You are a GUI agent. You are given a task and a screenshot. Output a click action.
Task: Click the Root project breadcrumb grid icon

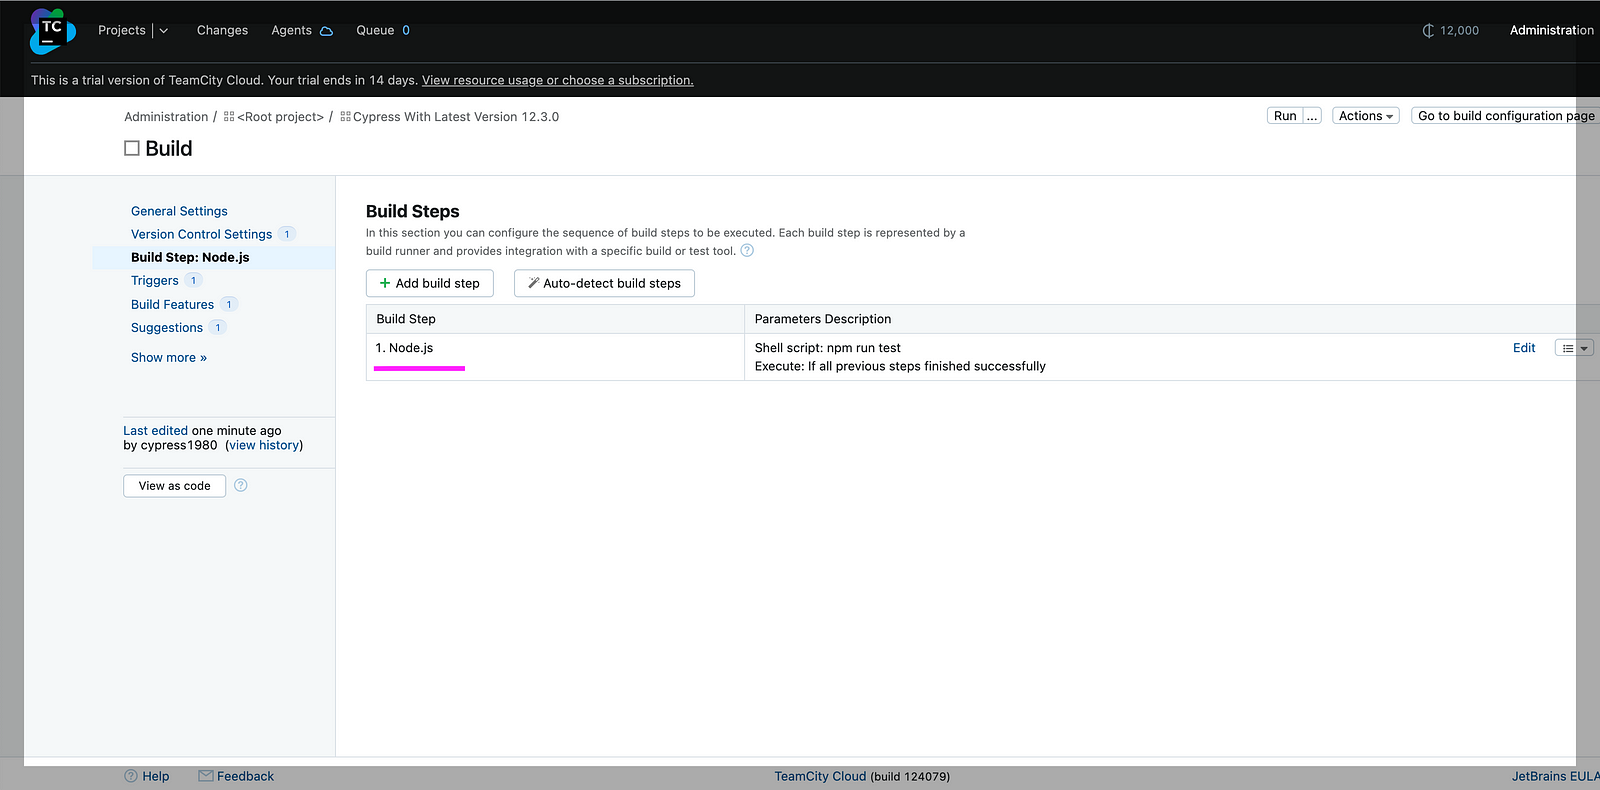point(229,117)
